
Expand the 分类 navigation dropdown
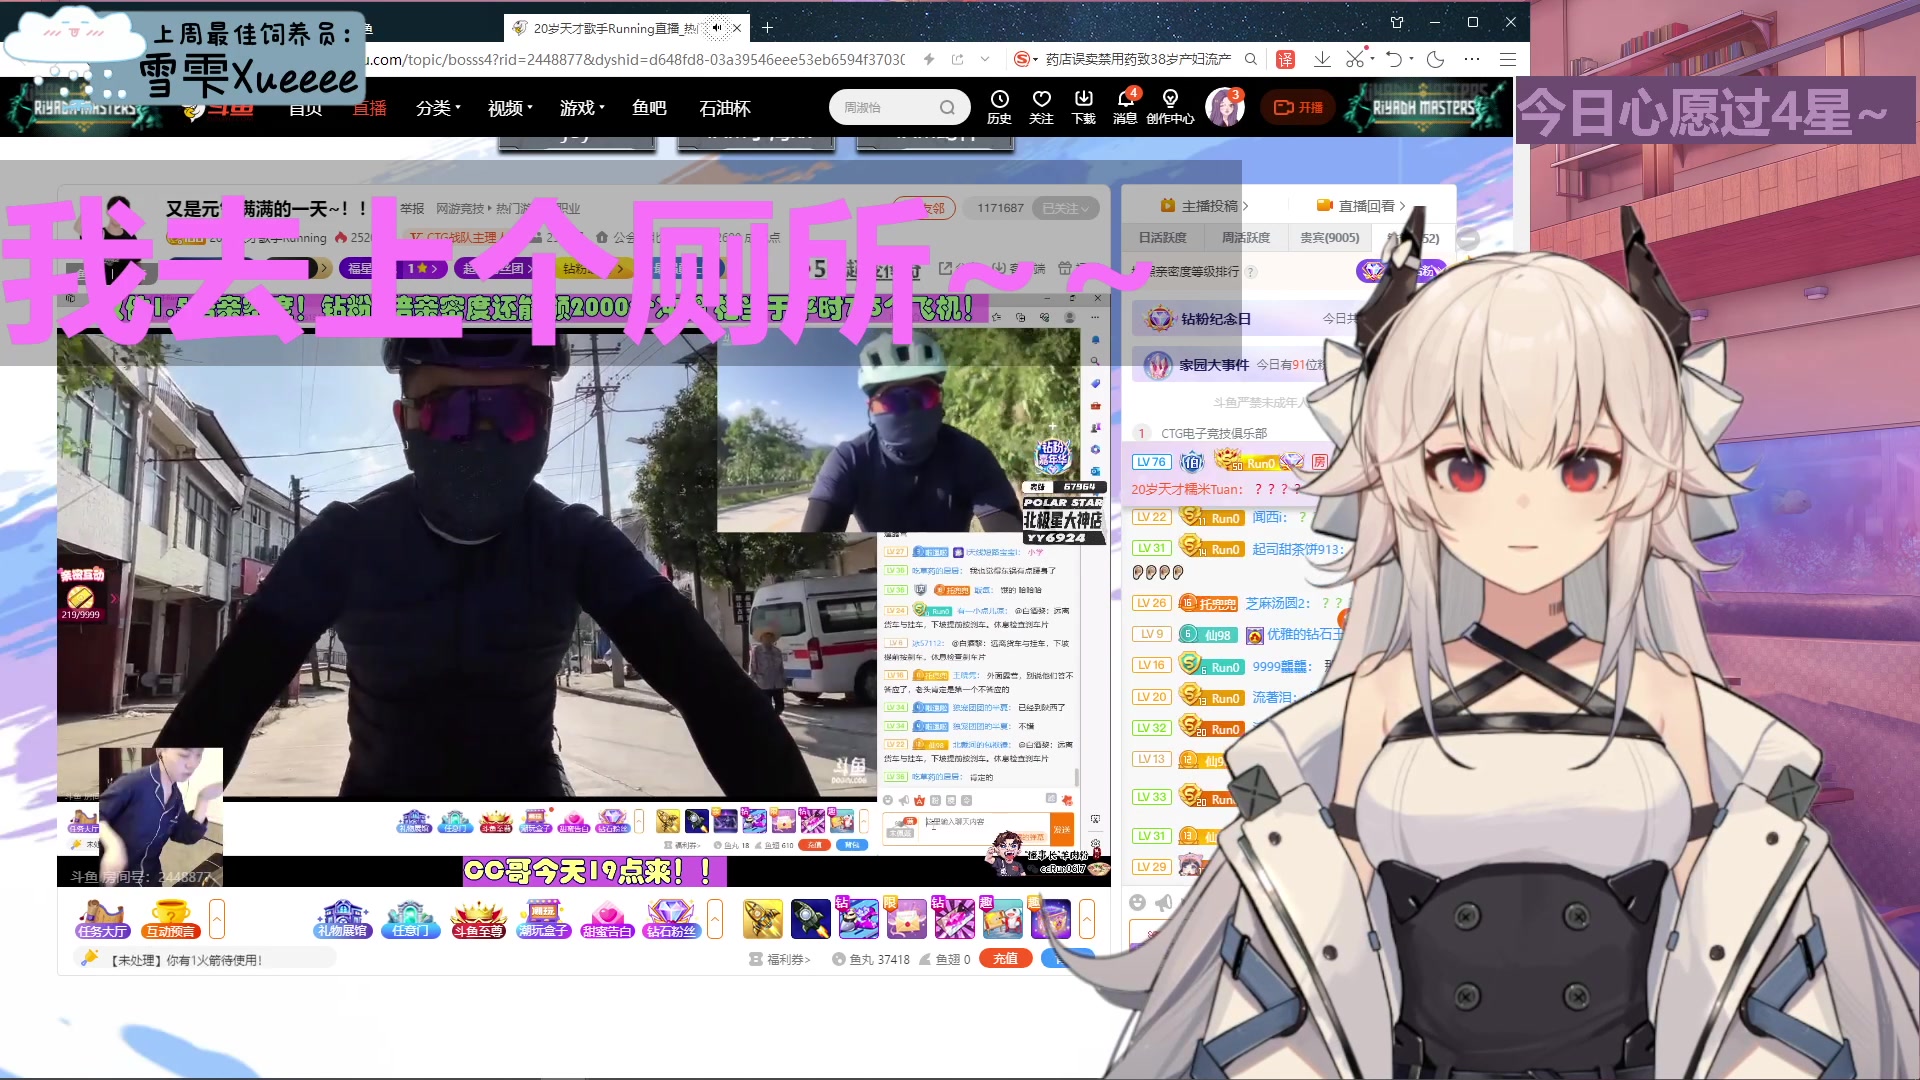click(x=438, y=107)
